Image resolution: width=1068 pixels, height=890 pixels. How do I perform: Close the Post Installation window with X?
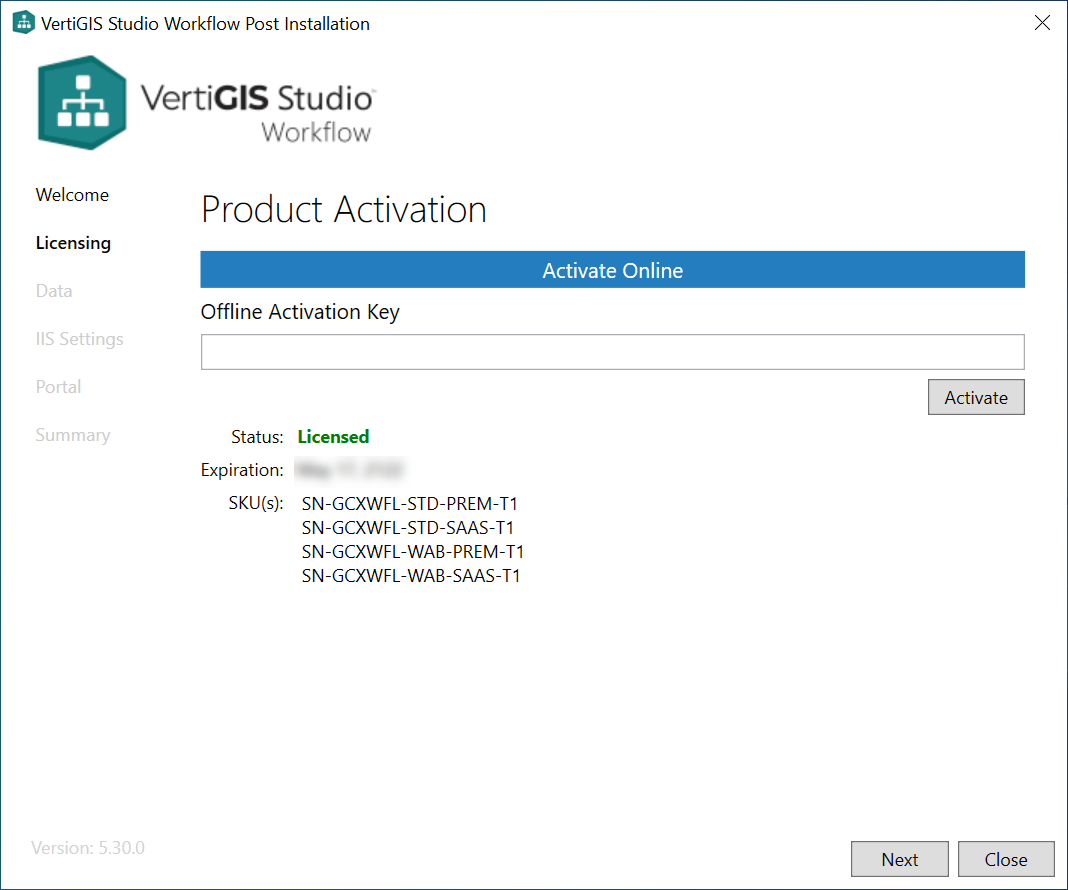[x=1042, y=23]
